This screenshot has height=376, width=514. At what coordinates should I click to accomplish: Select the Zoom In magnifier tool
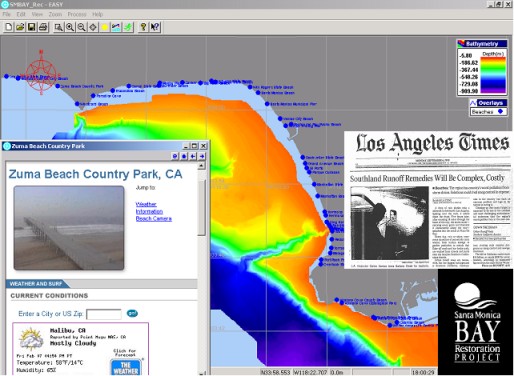point(70,27)
